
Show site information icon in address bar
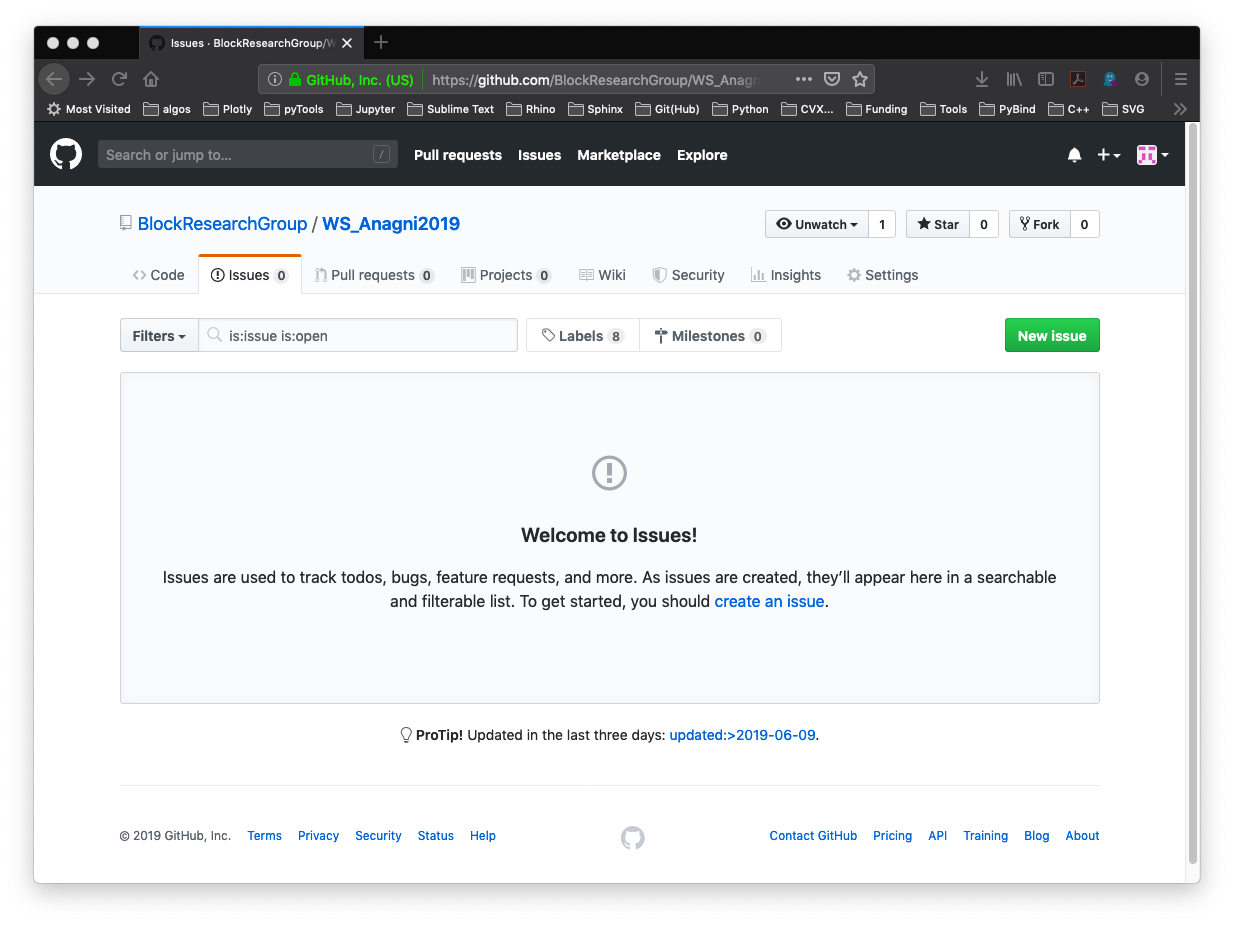tap(275, 79)
